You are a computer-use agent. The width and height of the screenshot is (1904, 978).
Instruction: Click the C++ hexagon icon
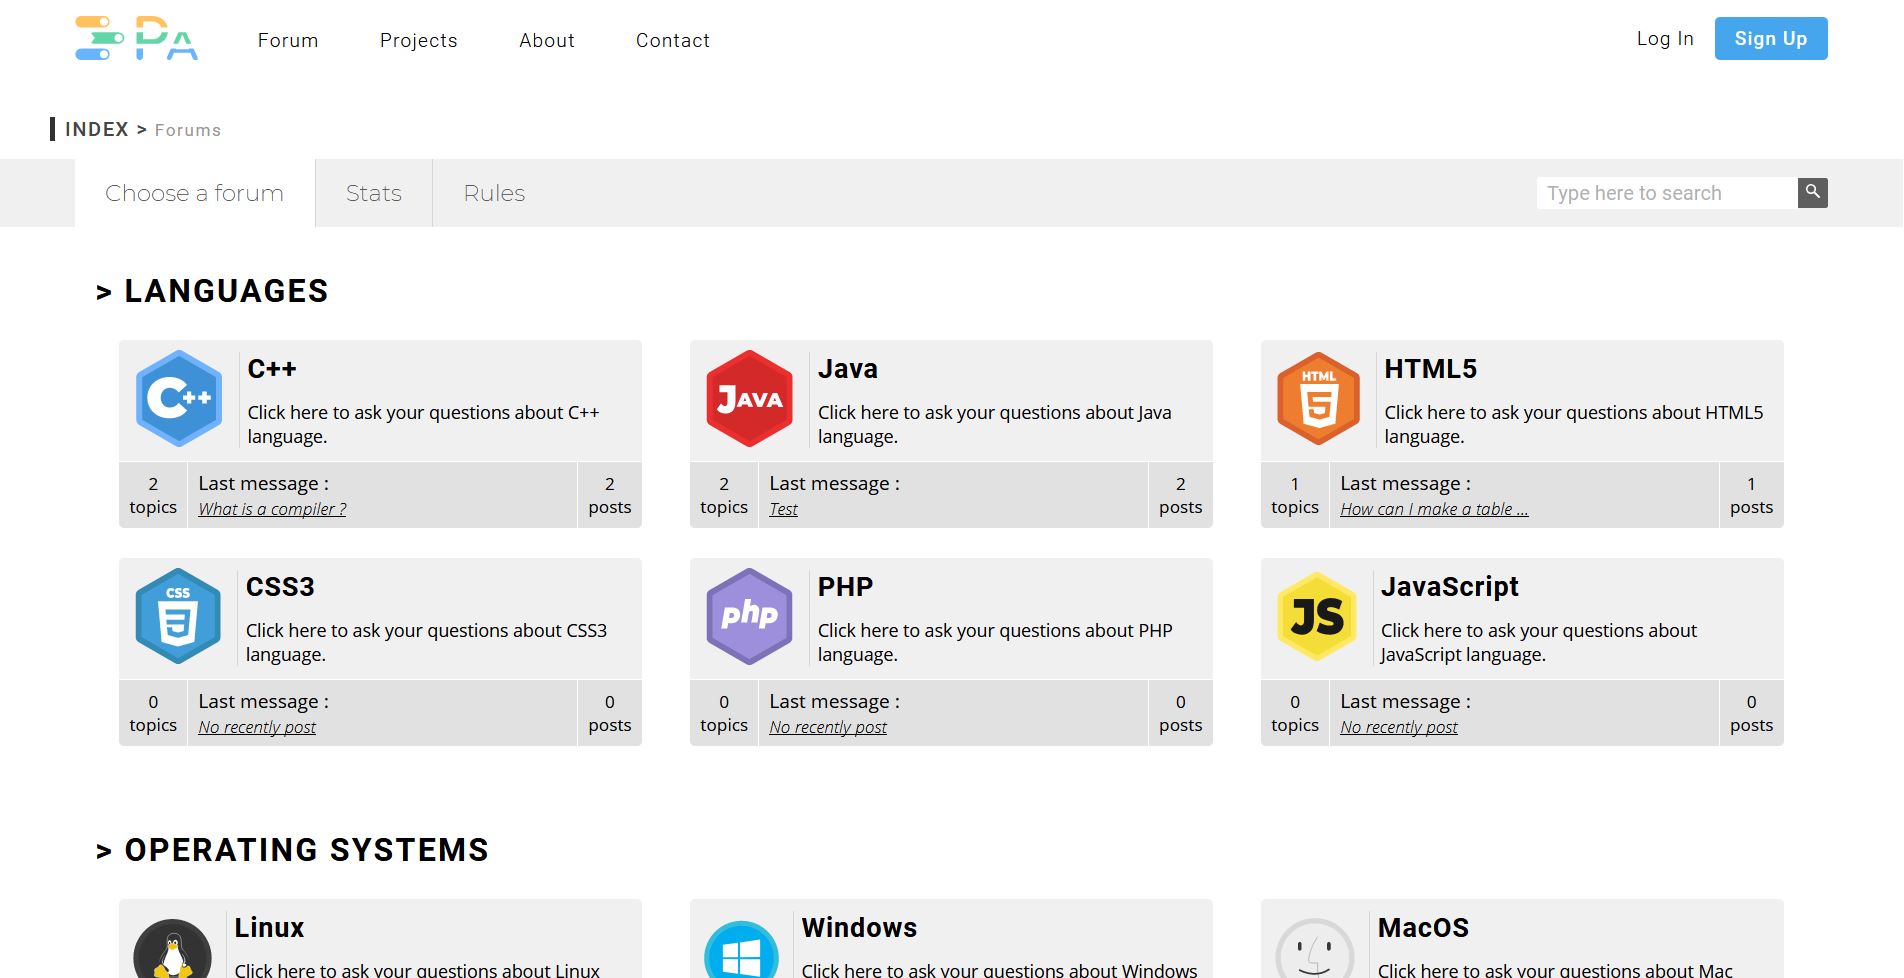pyautogui.click(x=179, y=398)
